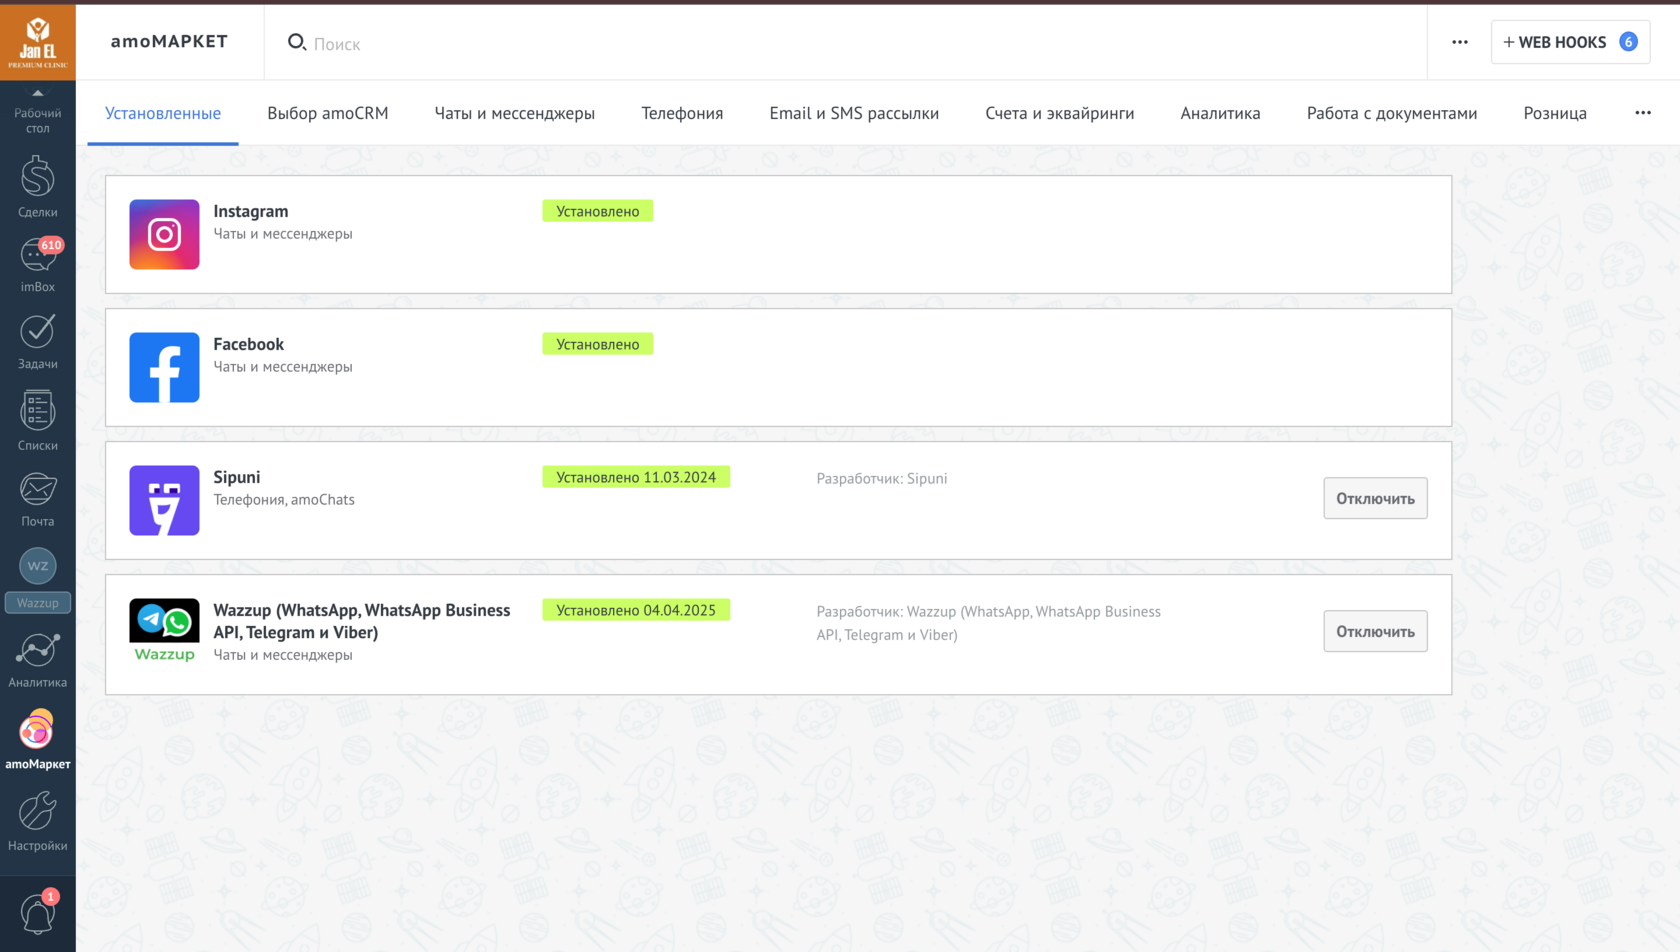This screenshot has width=1680, height=952.
Task: Click the amoМАРКЕТ page heading
Action: click(x=169, y=41)
